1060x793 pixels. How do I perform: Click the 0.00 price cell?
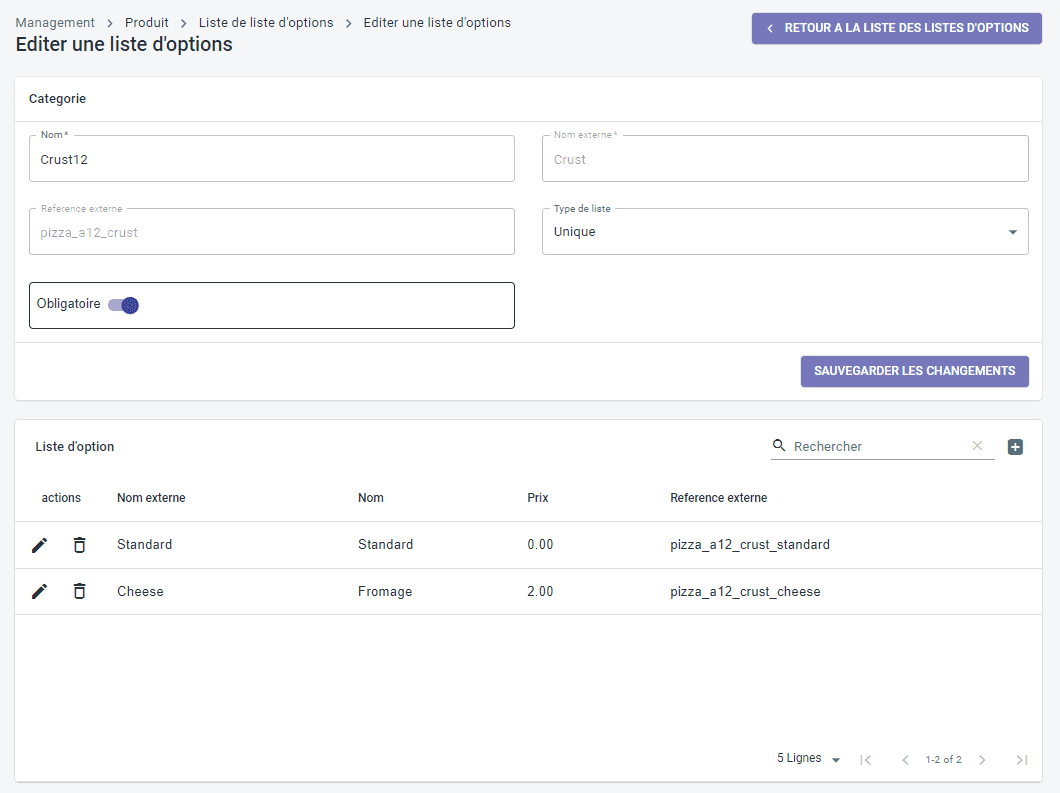pyautogui.click(x=540, y=545)
